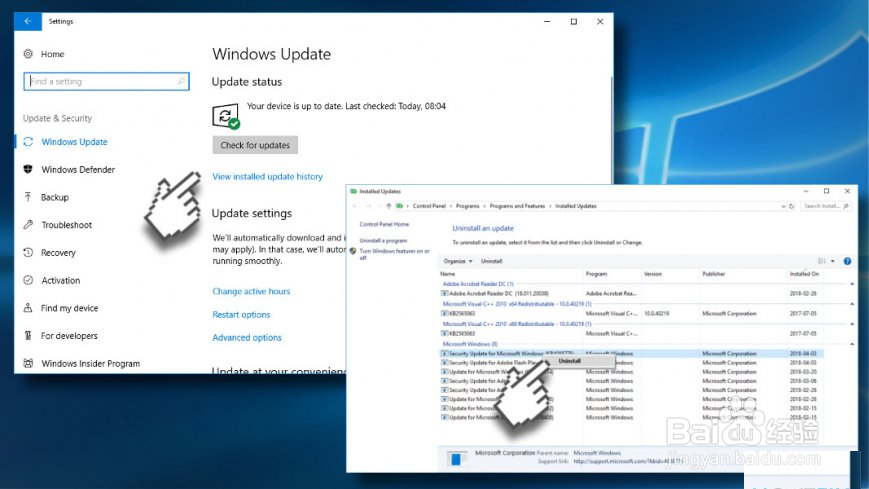Click Control Panel in the breadcrumb path

429,206
